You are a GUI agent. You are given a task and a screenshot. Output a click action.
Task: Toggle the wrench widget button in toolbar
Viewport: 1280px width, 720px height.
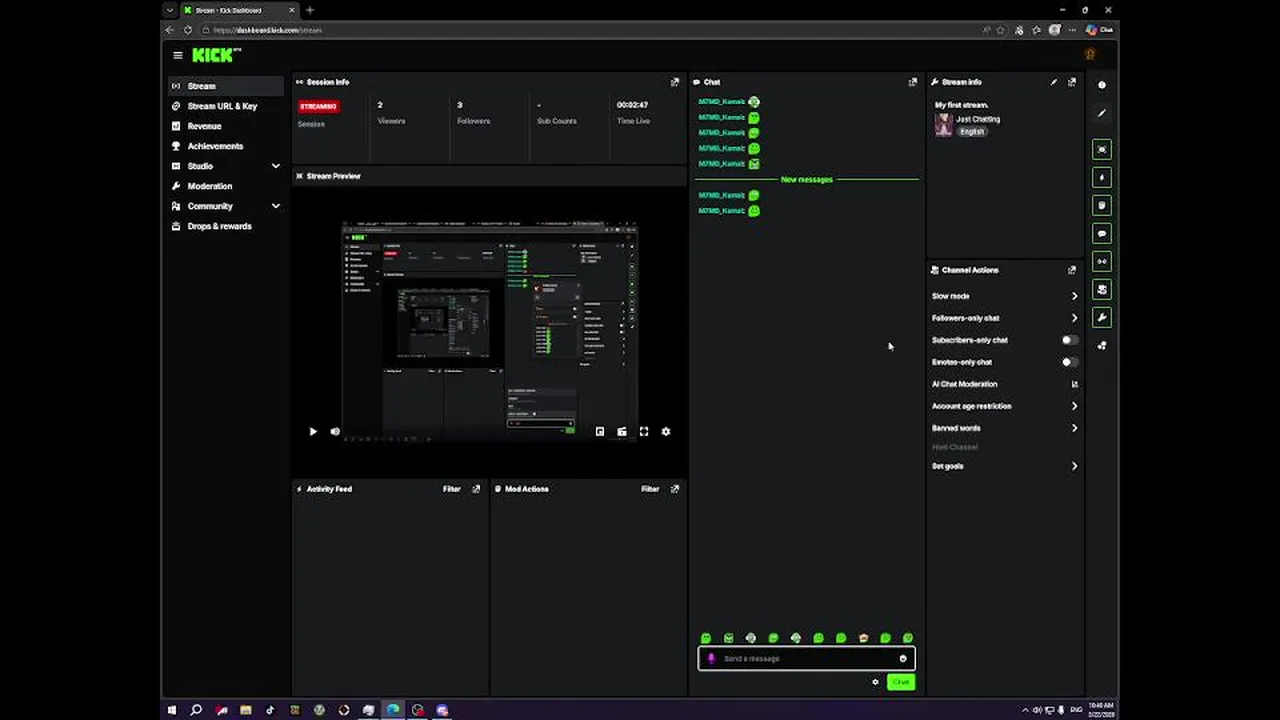pos(1102,317)
